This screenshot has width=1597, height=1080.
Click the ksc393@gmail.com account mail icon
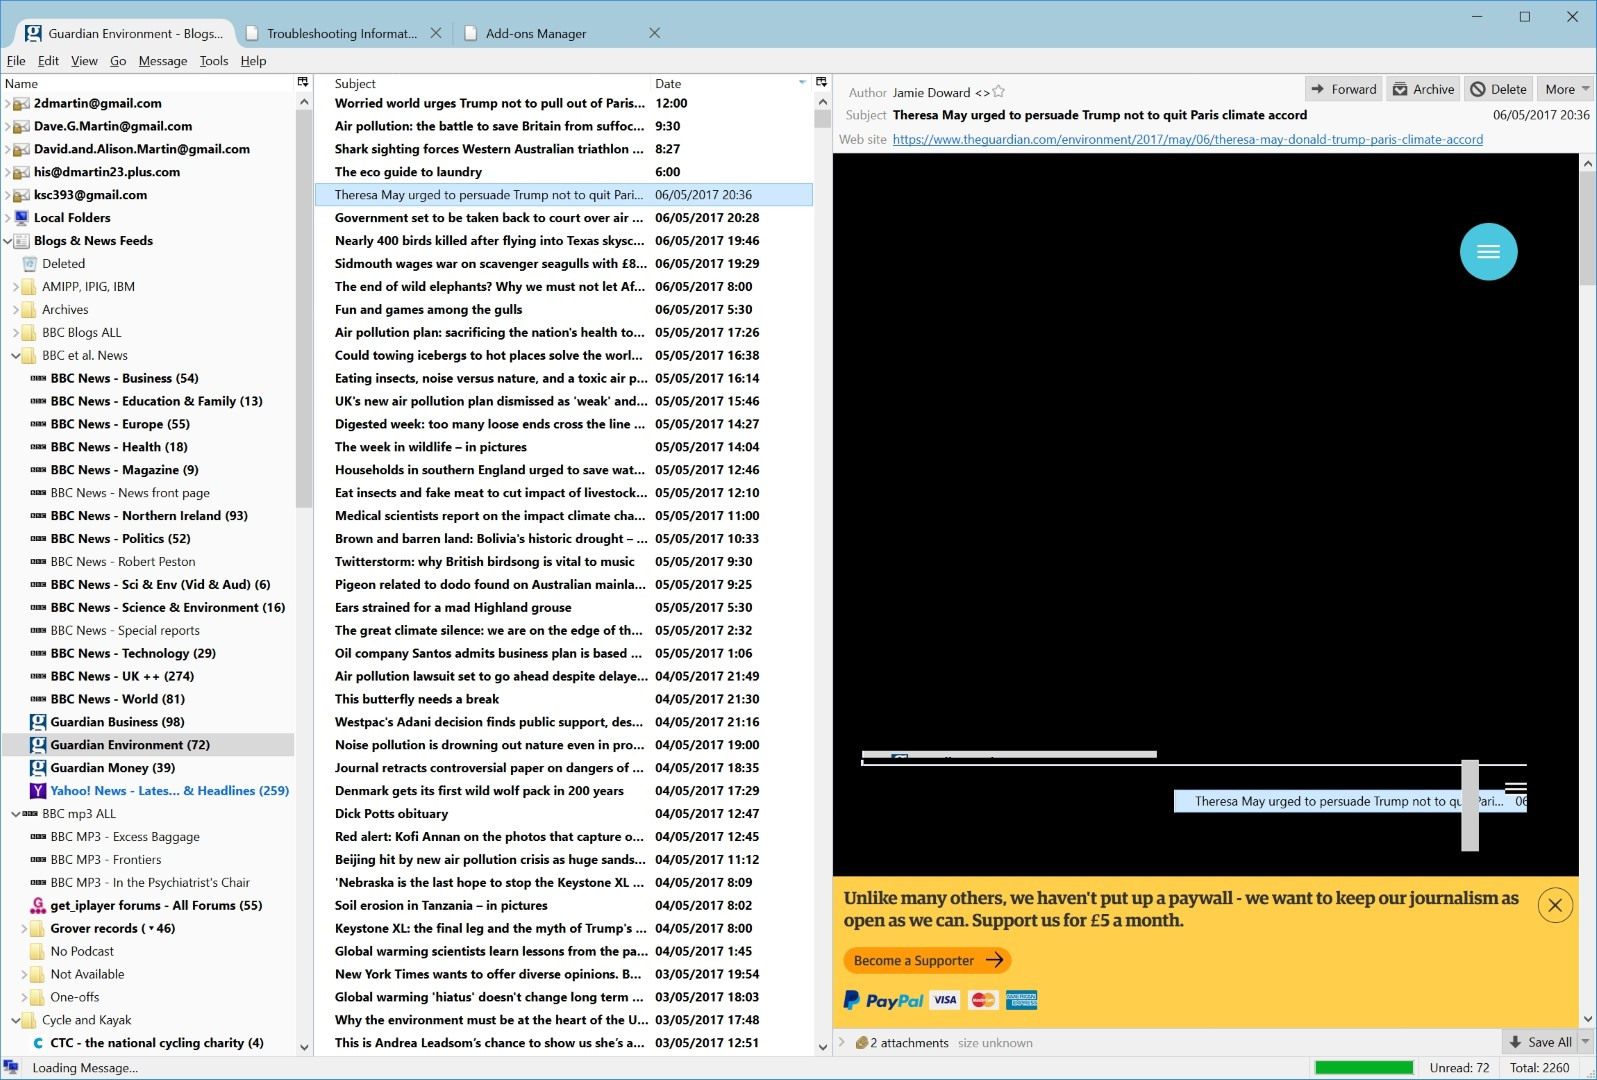pyautogui.click(x=22, y=195)
